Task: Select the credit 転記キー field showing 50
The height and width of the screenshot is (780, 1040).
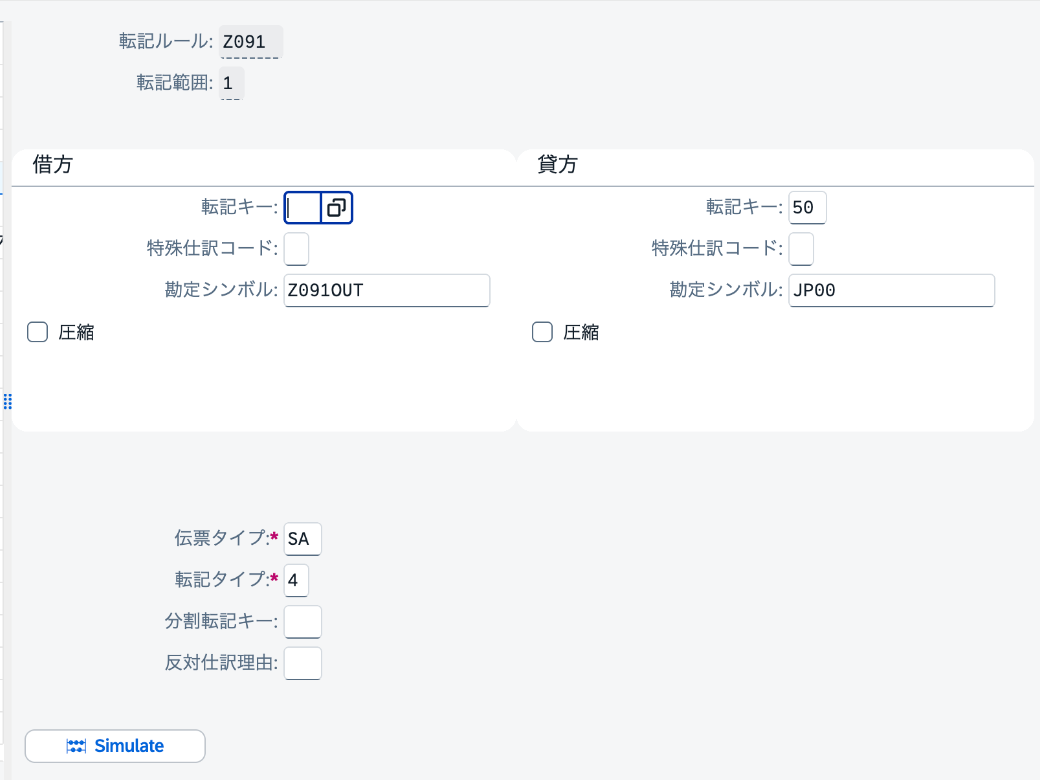Action: pos(807,208)
